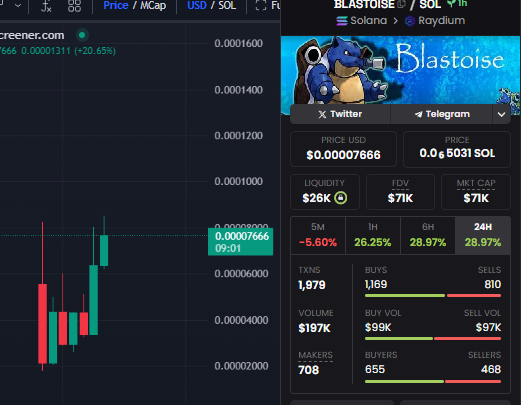The image size is (521, 405).
Task: Expand the chart toolbar dropdown chevron
Action: 18,6
